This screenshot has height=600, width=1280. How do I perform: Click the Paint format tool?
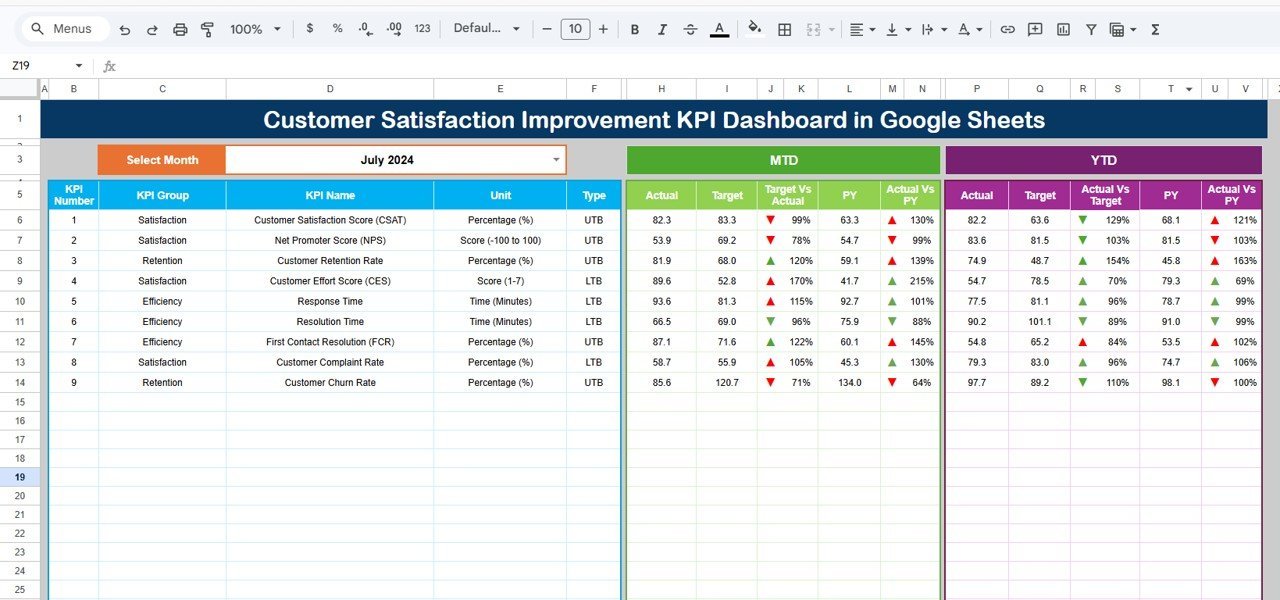207,29
